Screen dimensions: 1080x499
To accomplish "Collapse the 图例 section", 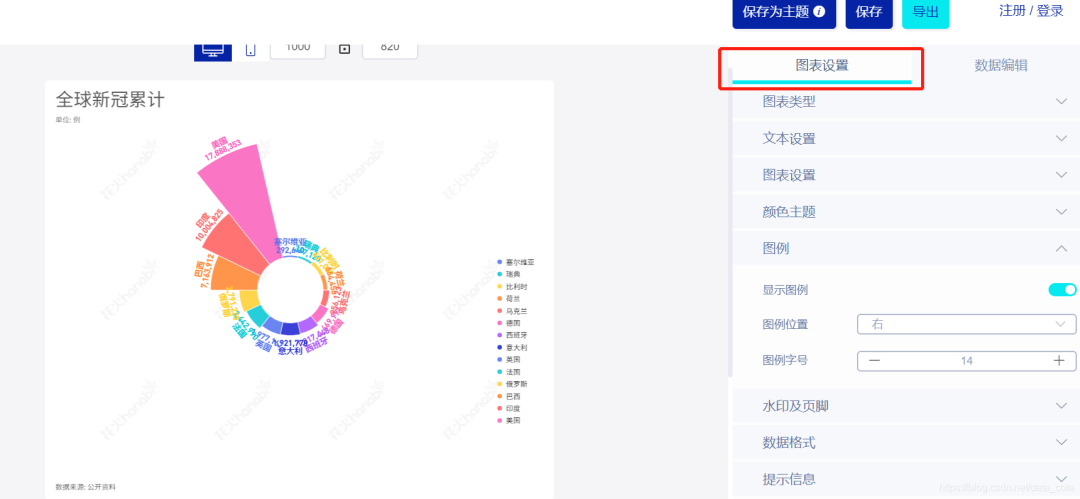I will pyautogui.click(x=904, y=249).
